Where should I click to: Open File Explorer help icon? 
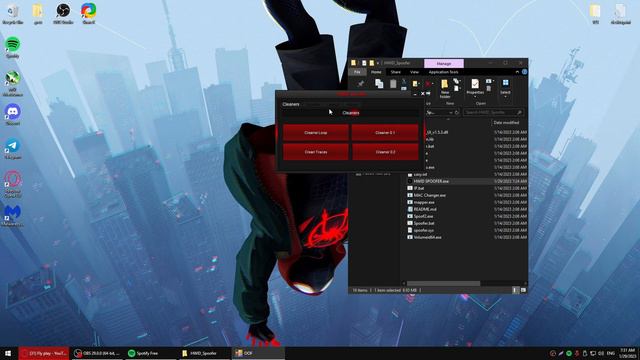[x=524, y=72]
